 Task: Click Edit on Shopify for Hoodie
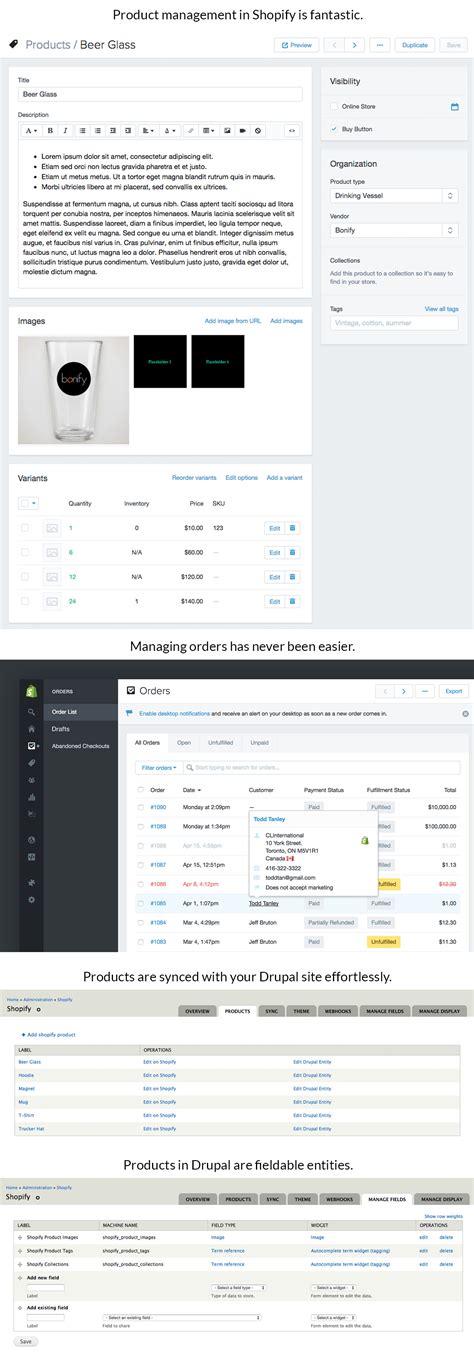click(159, 1078)
